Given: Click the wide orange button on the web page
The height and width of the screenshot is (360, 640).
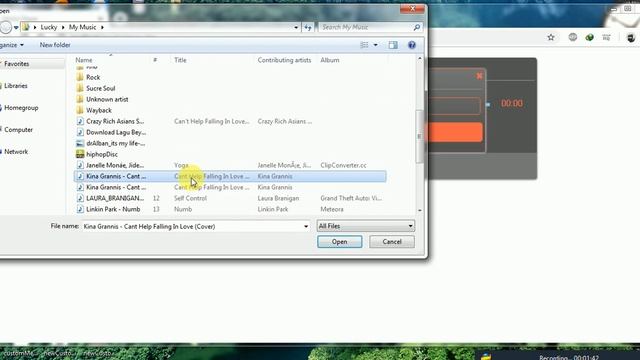Looking at the screenshot, I should pos(455,132).
